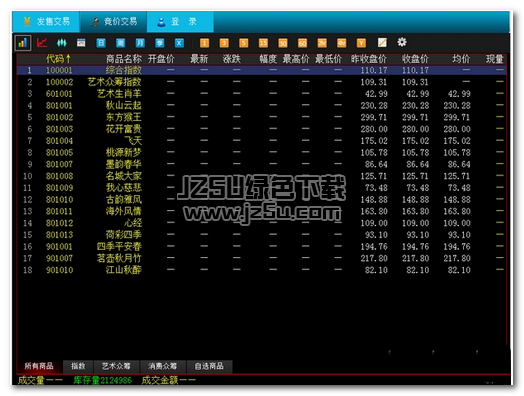Switch to the 指数 bottom tab
This screenshot has width=524, height=396.
click(78, 366)
